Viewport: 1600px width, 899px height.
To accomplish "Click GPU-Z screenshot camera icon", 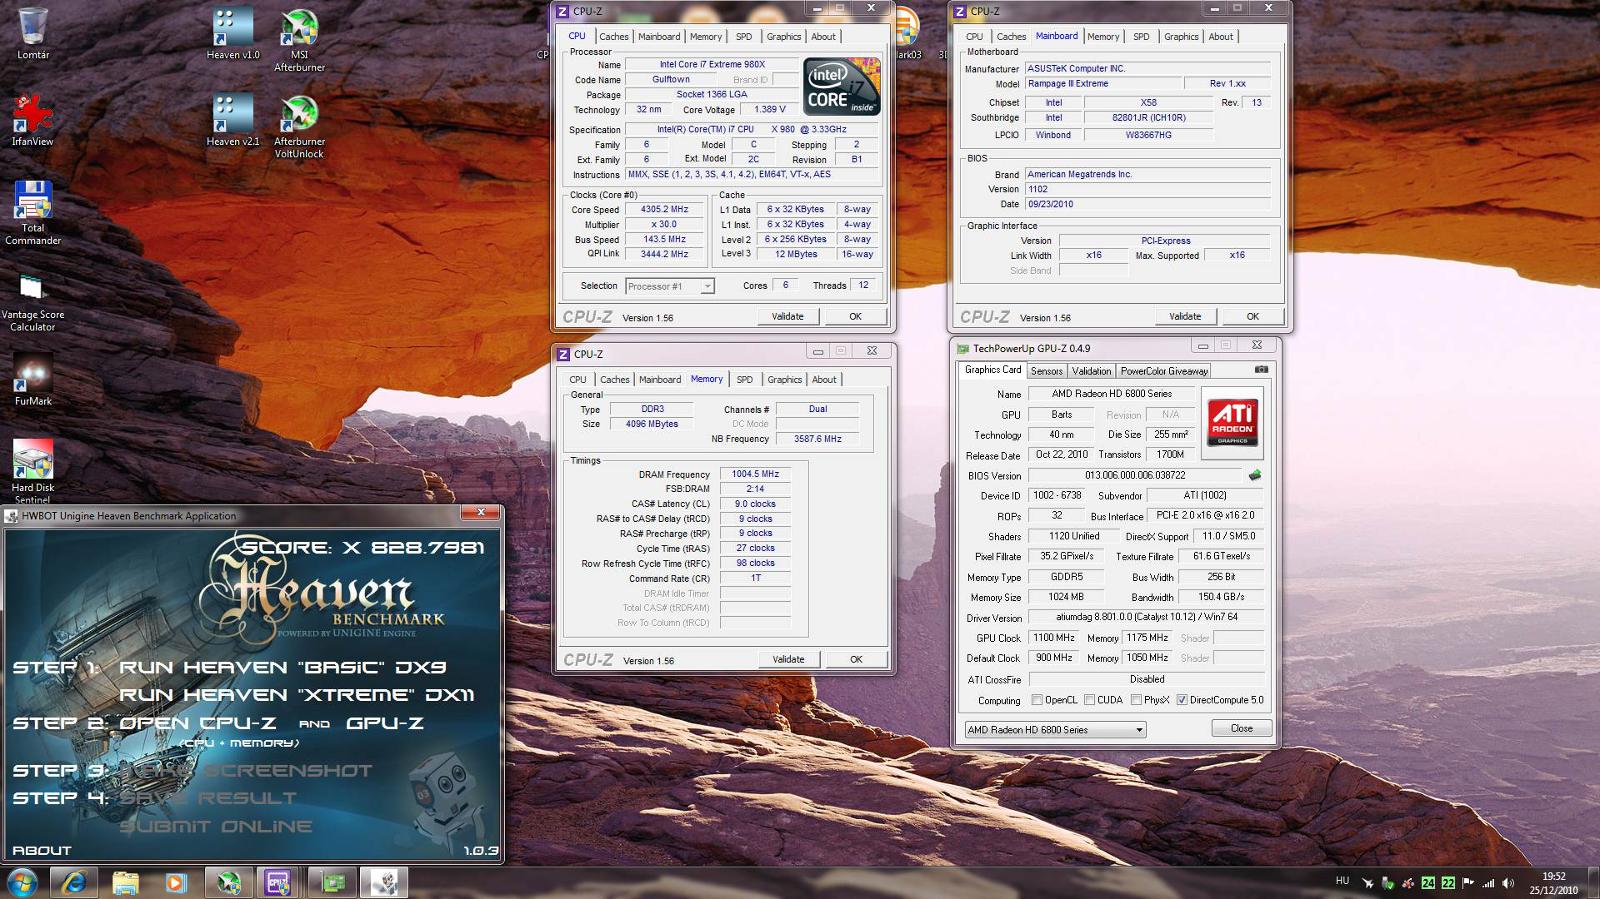I will 1261,370.
